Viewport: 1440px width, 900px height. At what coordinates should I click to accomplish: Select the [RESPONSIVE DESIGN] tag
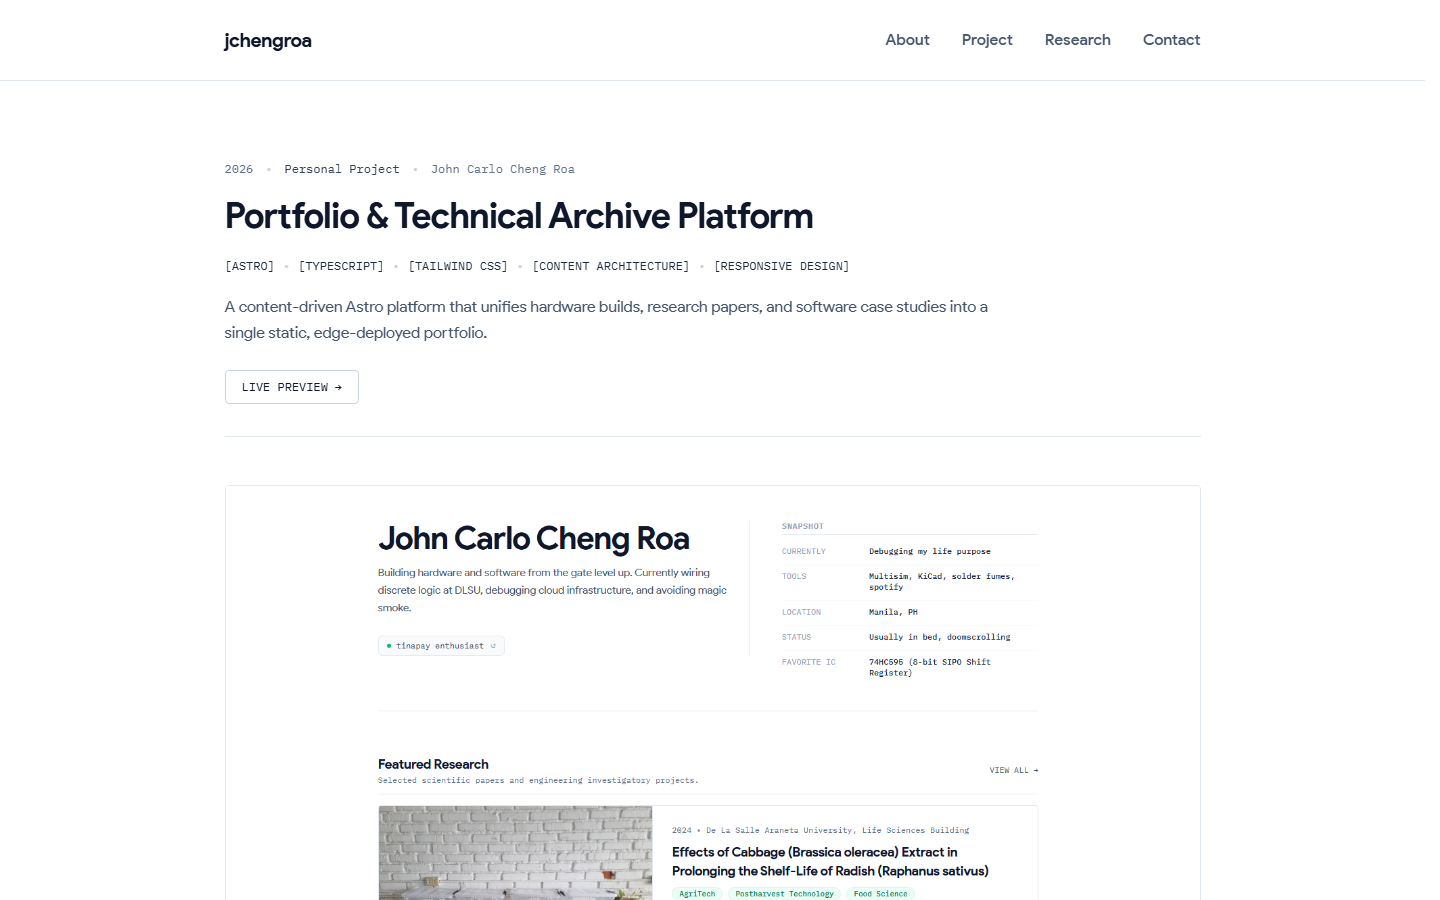click(x=781, y=266)
